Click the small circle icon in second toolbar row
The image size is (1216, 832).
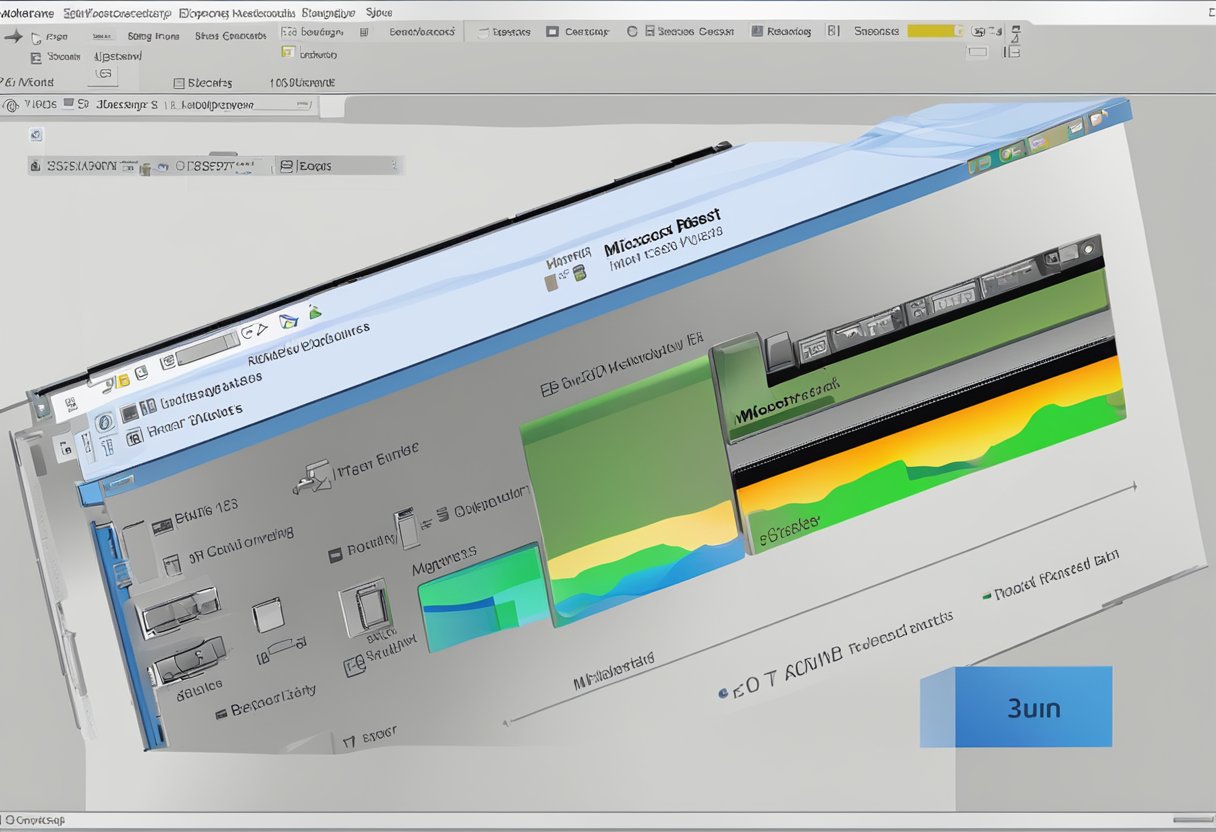[x=12, y=104]
